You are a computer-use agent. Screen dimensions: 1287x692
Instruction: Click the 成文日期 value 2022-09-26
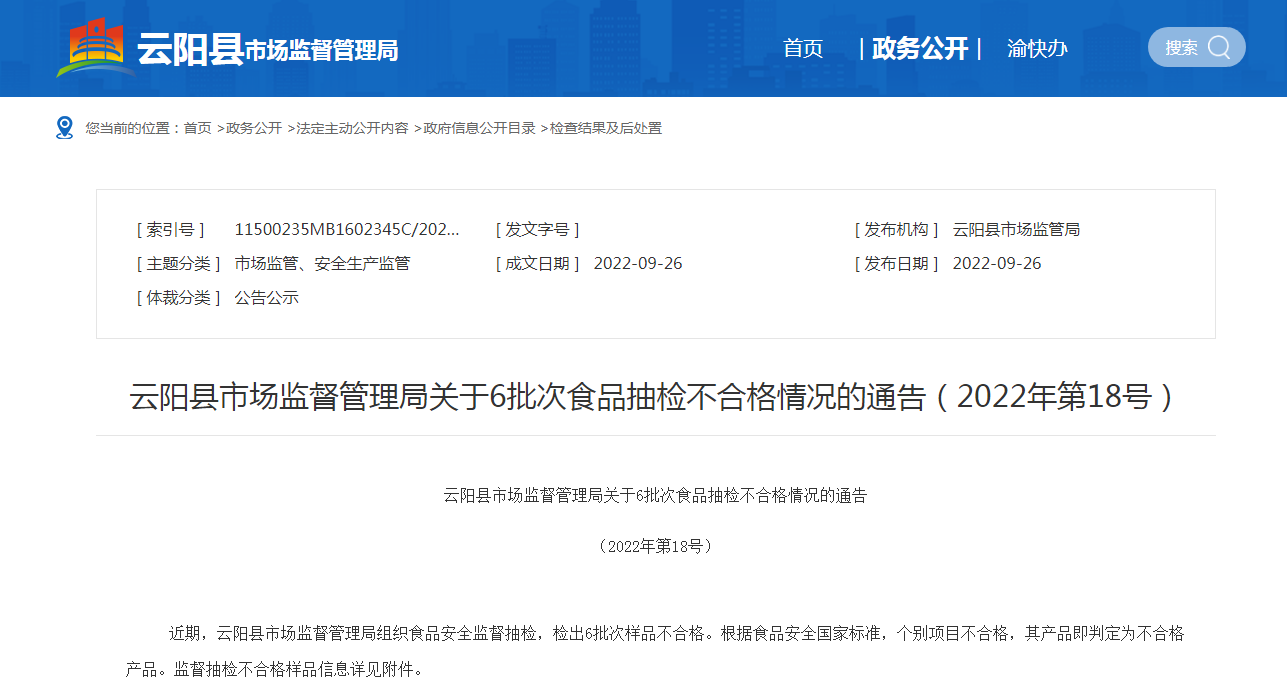[638, 264]
